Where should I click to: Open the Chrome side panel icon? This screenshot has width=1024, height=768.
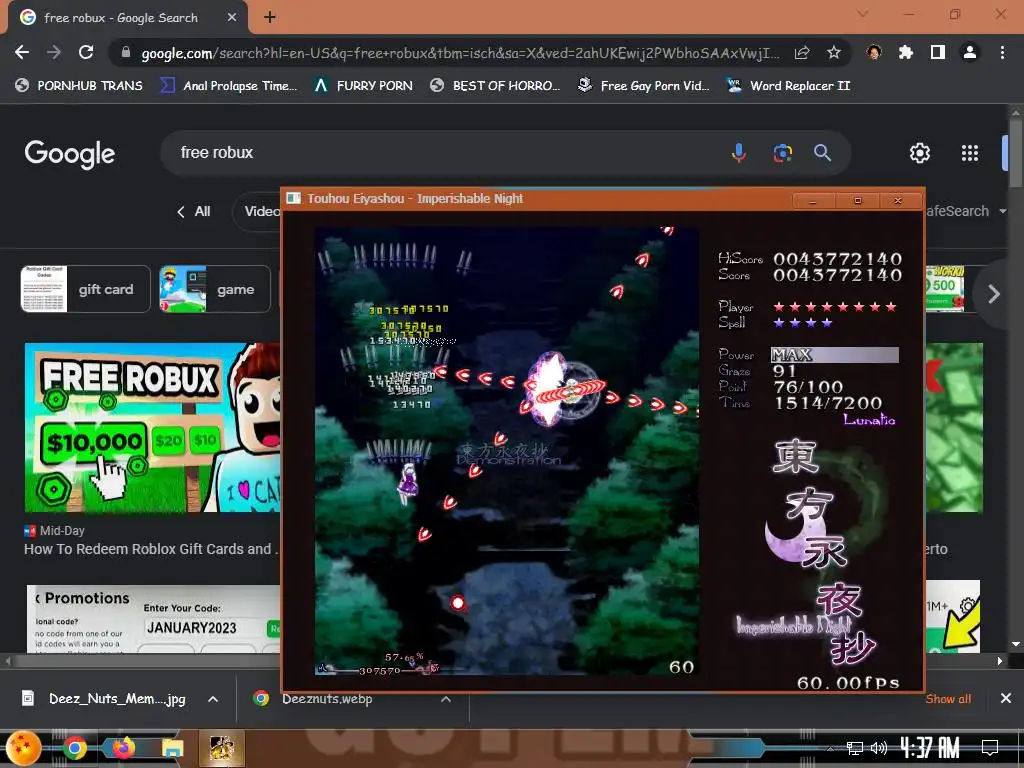938,52
